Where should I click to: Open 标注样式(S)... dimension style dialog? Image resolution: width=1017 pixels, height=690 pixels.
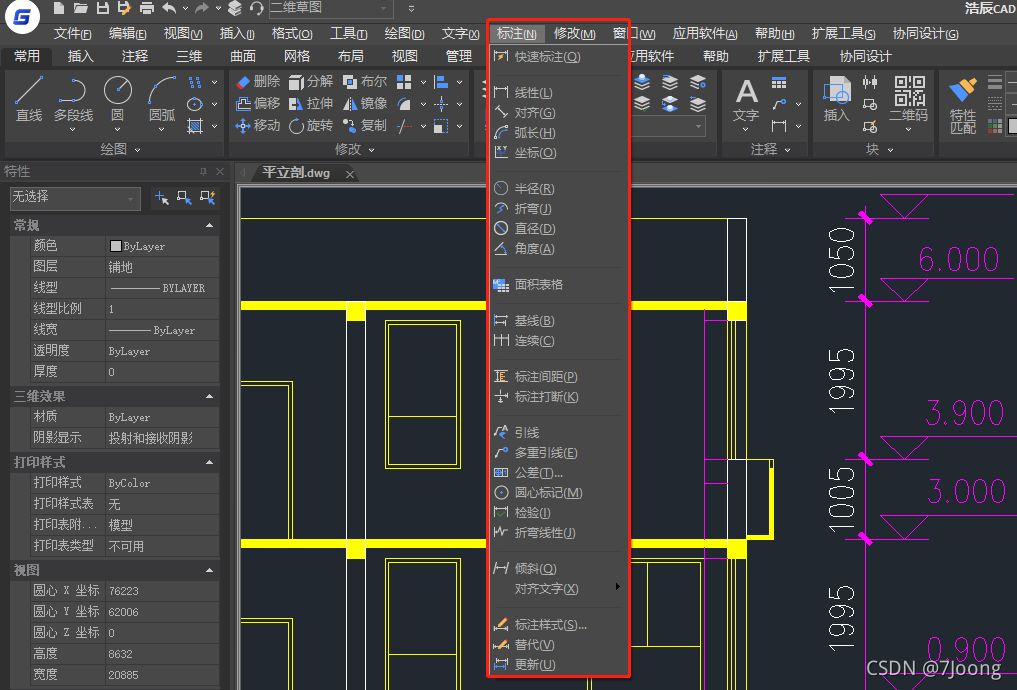pos(559,625)
